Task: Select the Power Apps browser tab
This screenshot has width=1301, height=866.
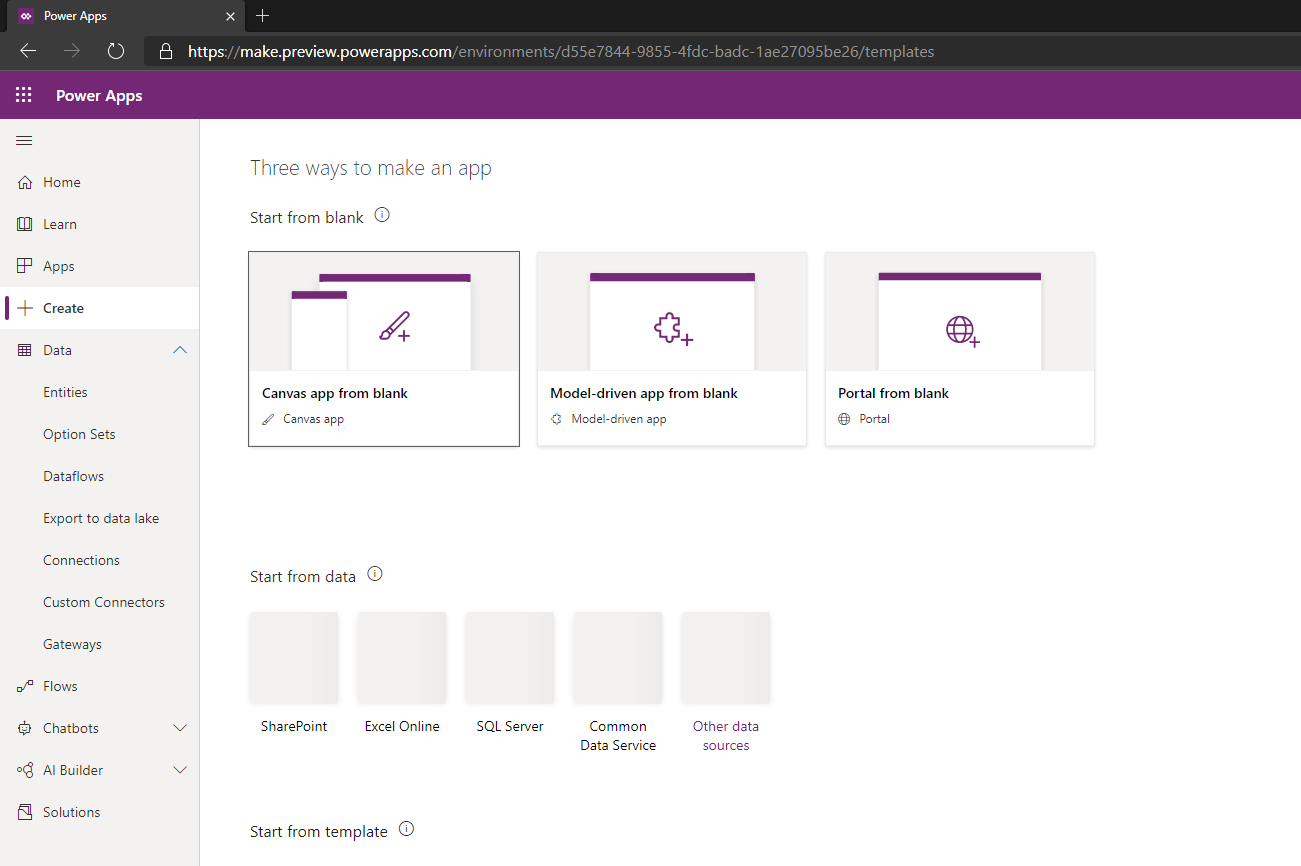Action: (x=127, y=16)
